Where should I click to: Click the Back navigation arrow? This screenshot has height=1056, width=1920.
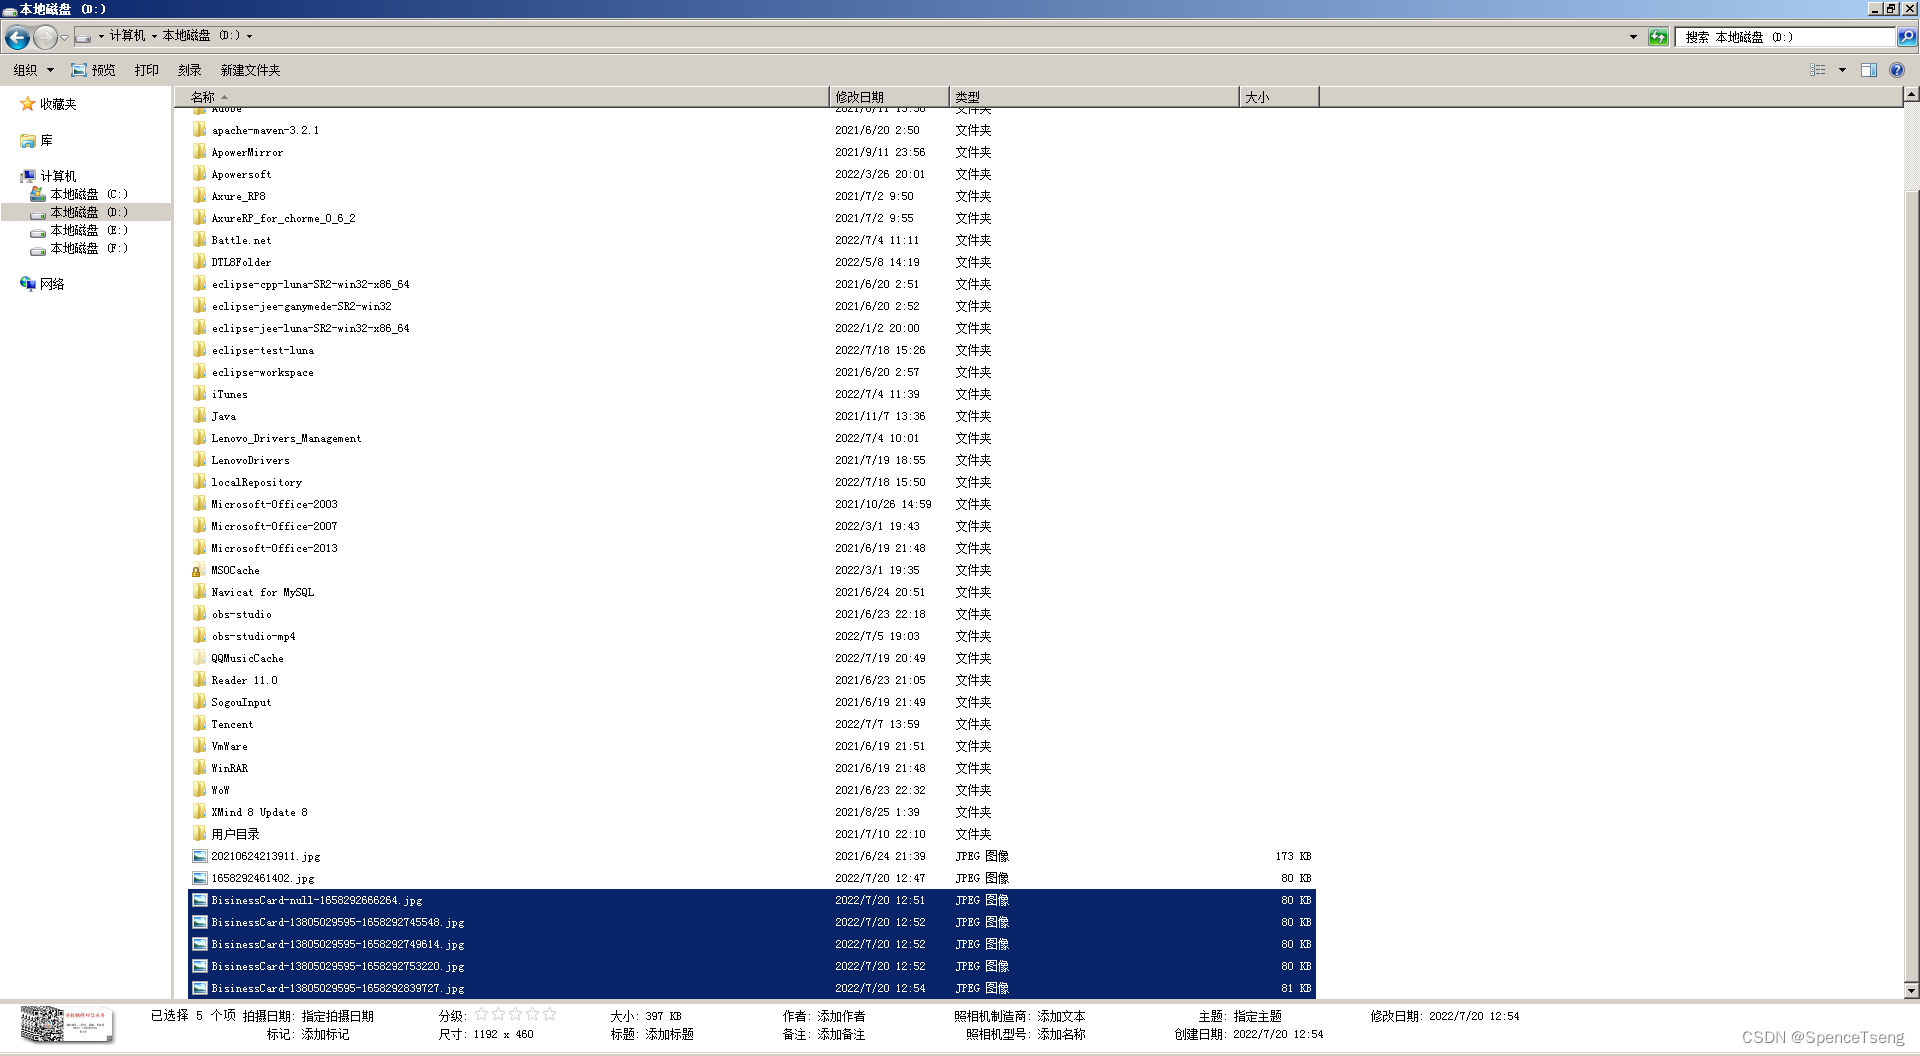[17, 37]
